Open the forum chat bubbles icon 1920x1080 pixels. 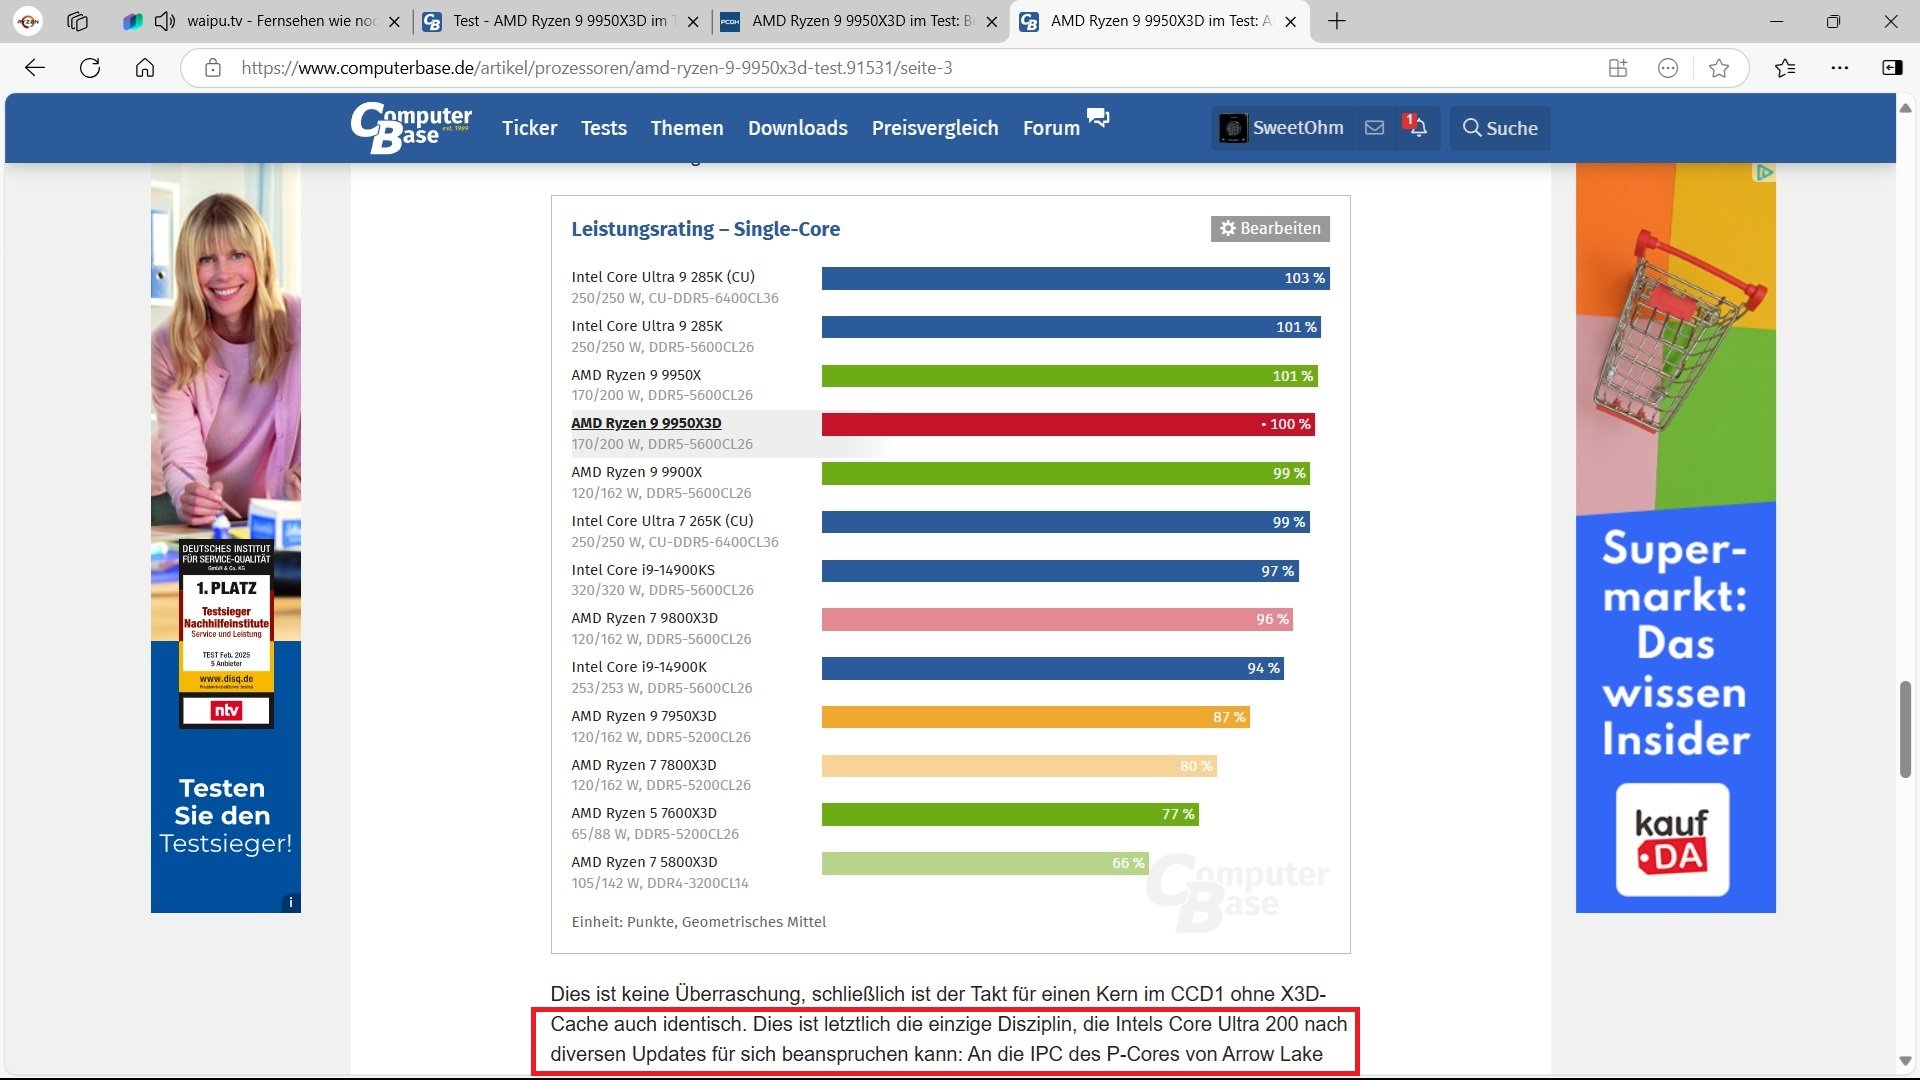1098,118
